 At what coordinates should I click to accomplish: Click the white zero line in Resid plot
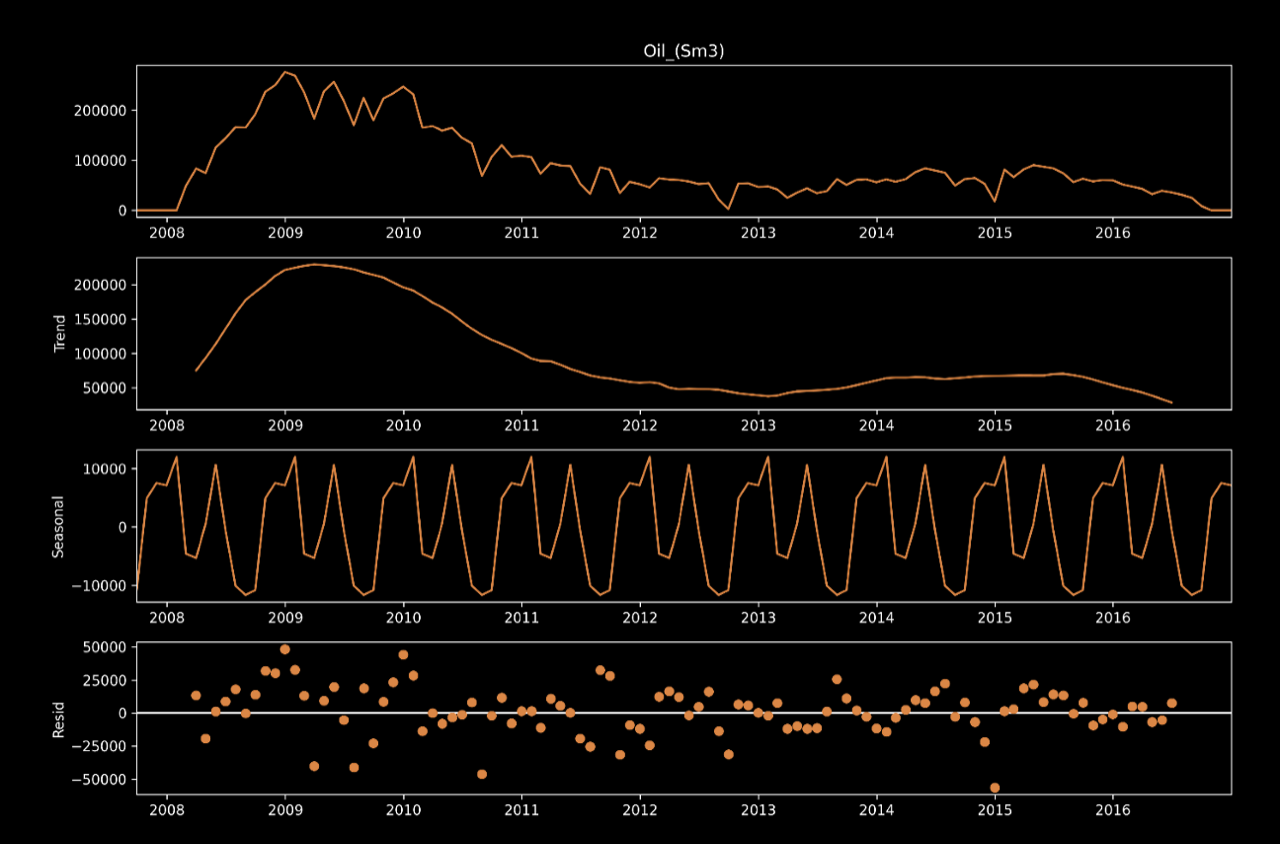point(683,713)
